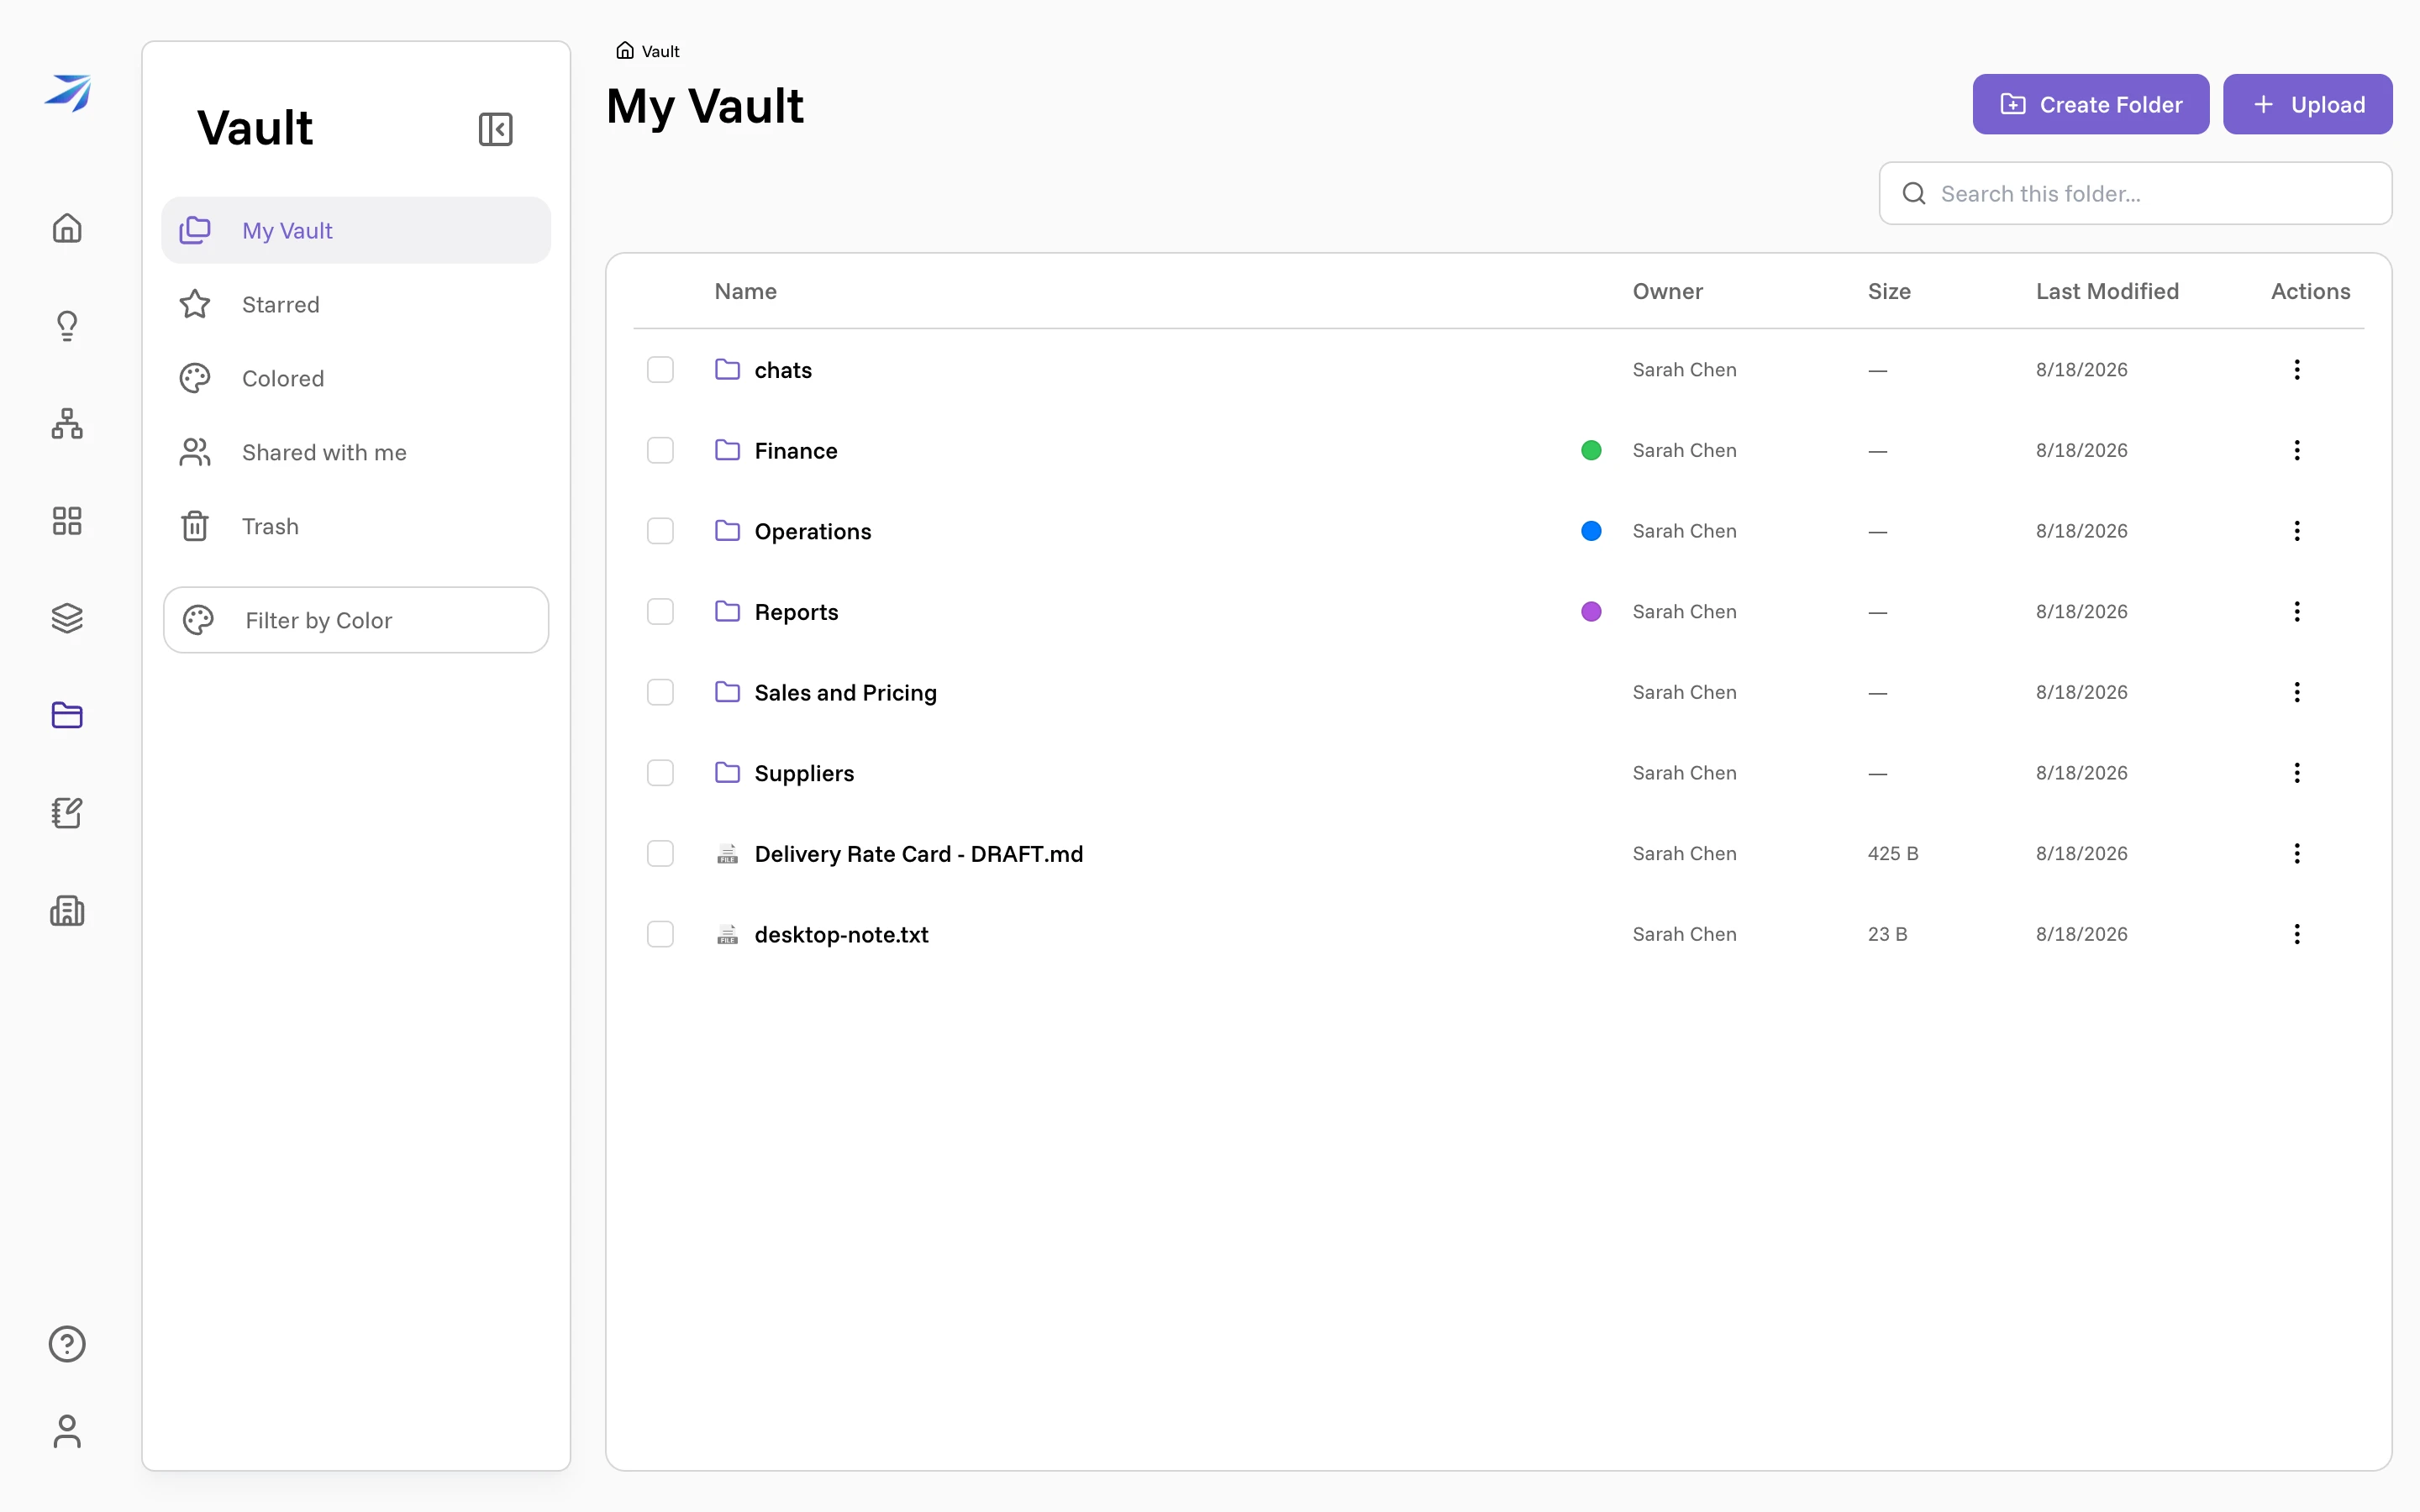Open the desktop-note.txt file name

(x=842, y=935)
